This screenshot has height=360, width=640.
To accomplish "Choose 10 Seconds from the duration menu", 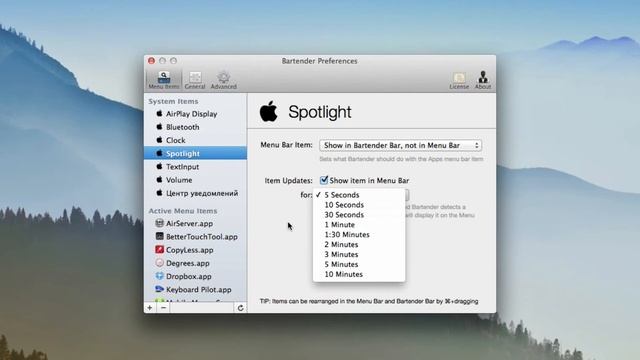I will tap(359, 205).
